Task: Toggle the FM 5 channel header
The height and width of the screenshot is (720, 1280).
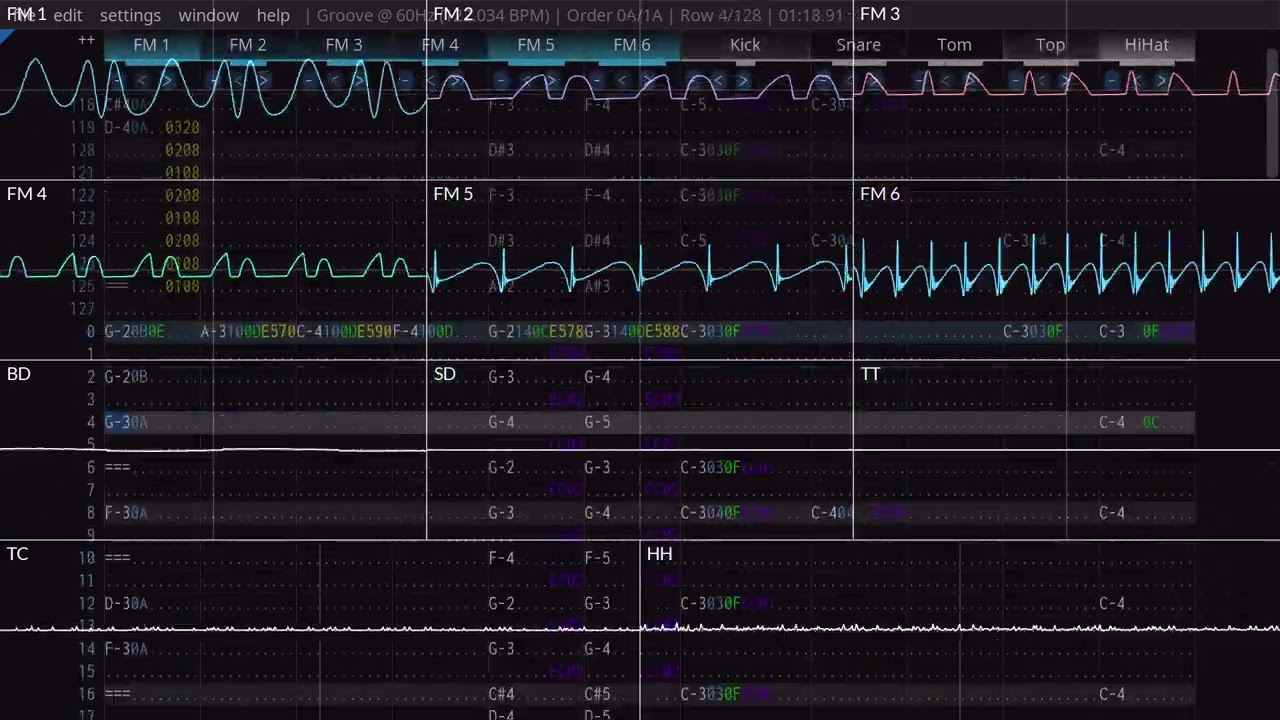Action: tap(535, 45)
